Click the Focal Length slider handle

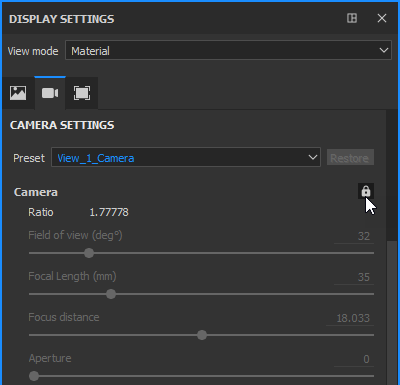click(111, 294)
